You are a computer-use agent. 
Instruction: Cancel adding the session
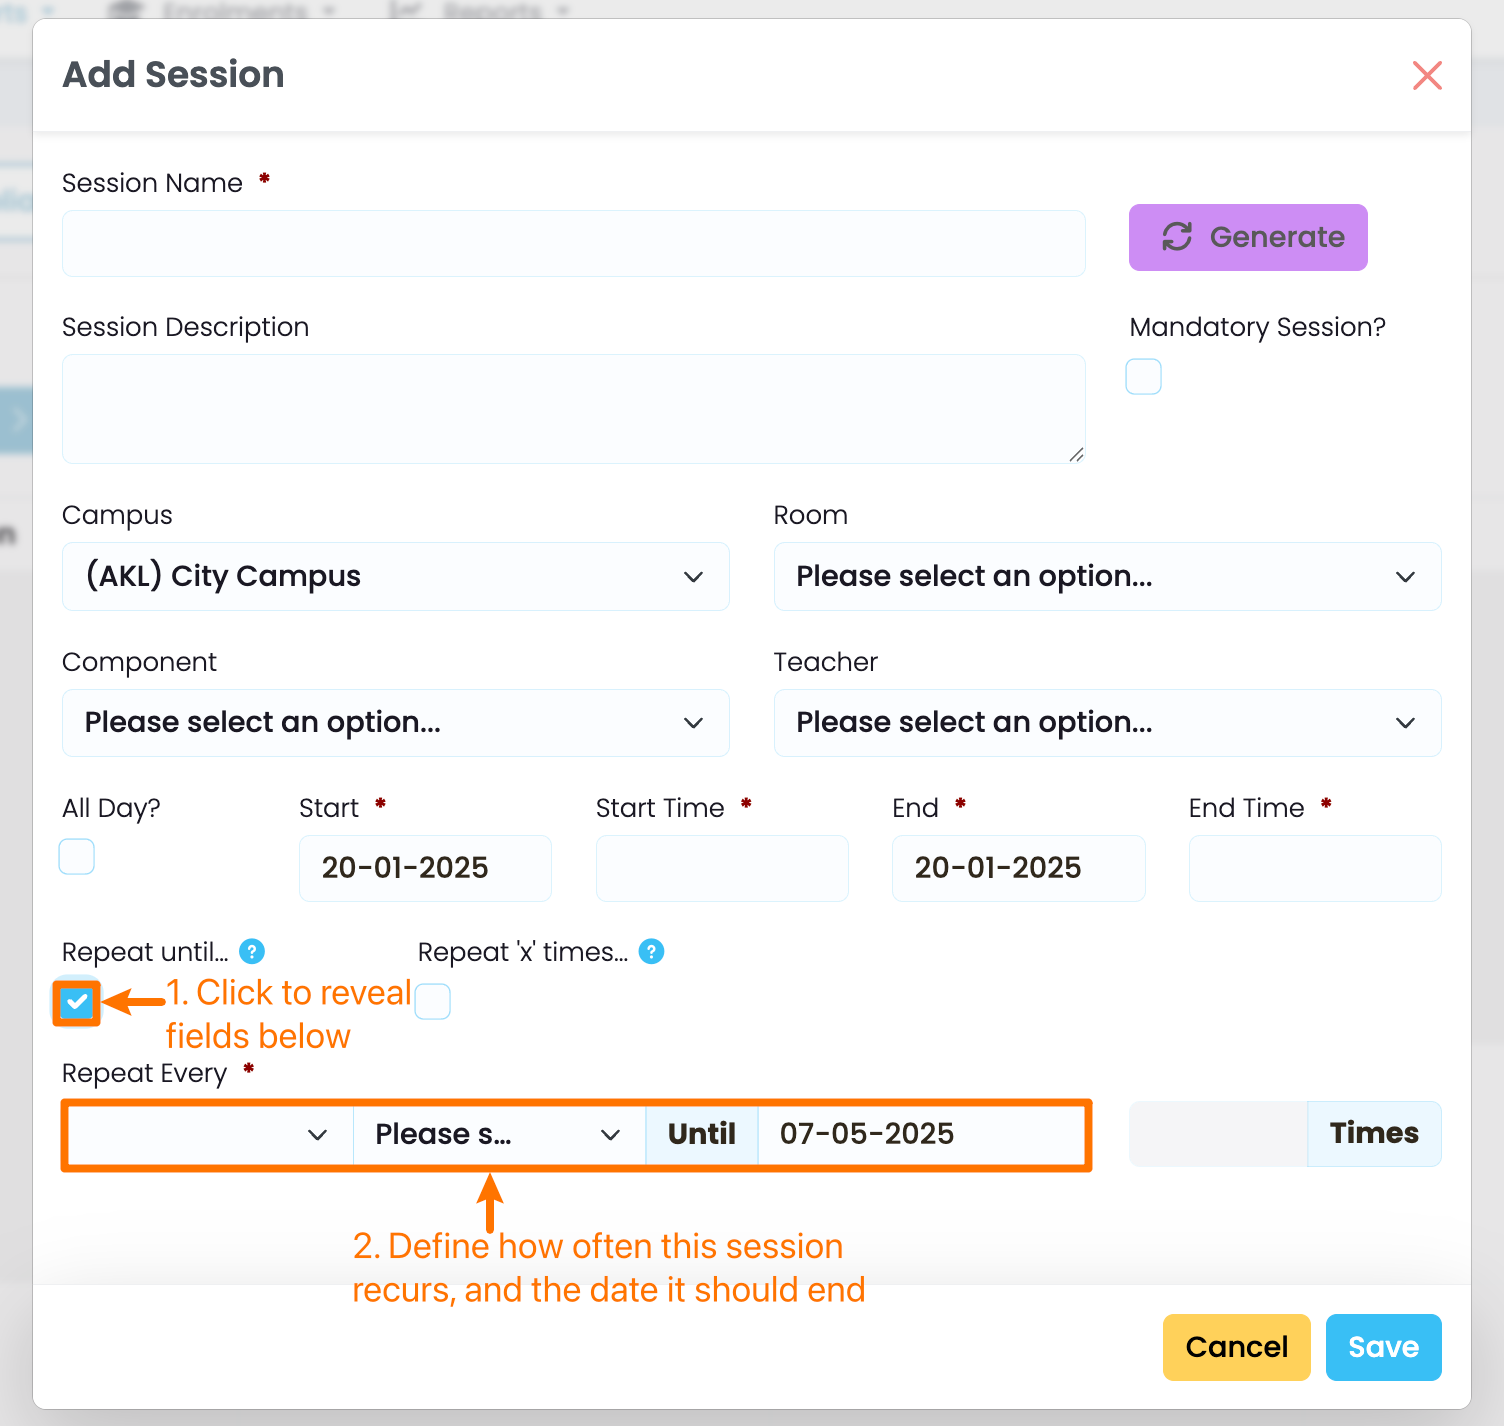coord(1236,1347)
